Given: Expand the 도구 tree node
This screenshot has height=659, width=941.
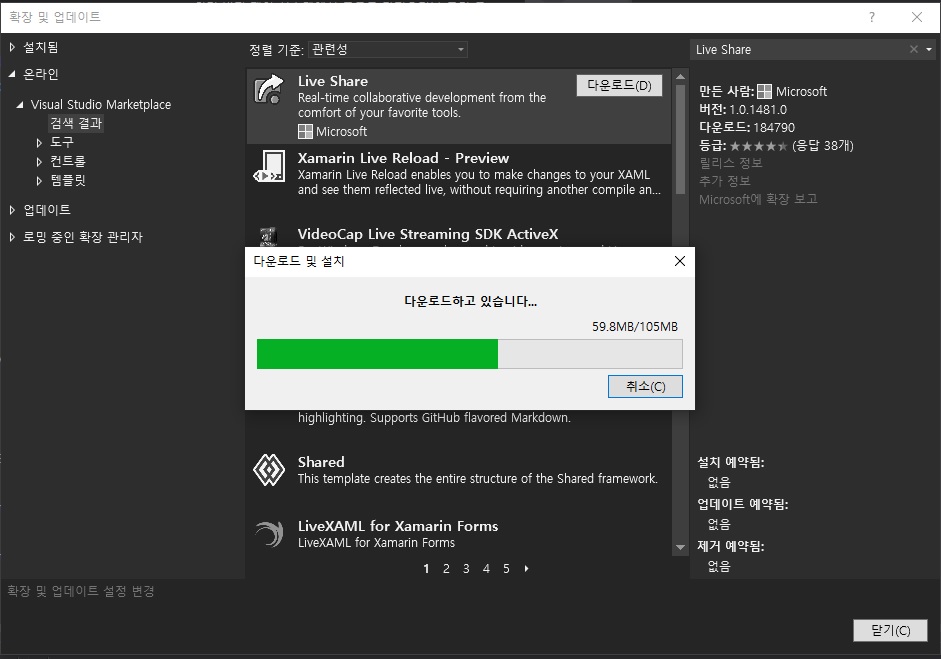Looking at the screenshot, I should pyautogui.click(x=39, y=143).
